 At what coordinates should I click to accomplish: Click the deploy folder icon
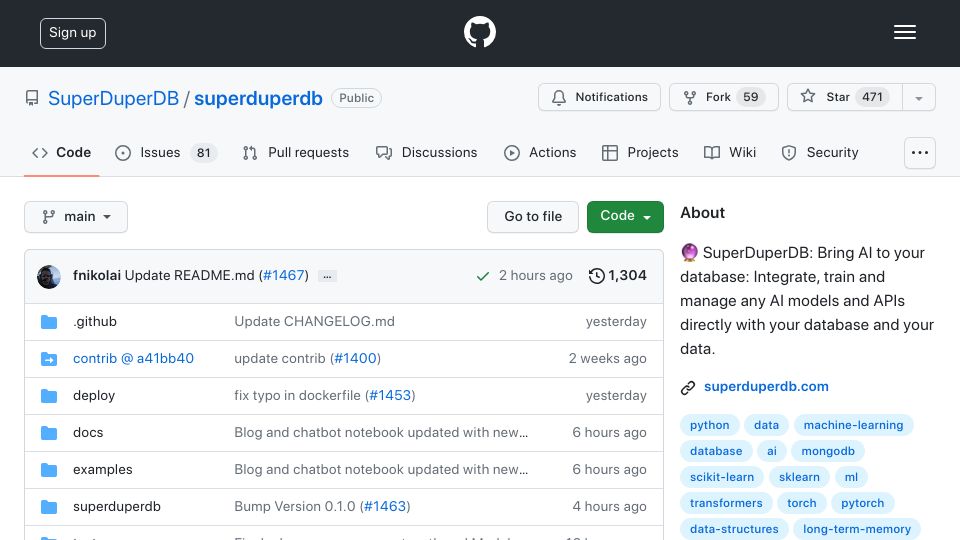click(x=49, y=396)
